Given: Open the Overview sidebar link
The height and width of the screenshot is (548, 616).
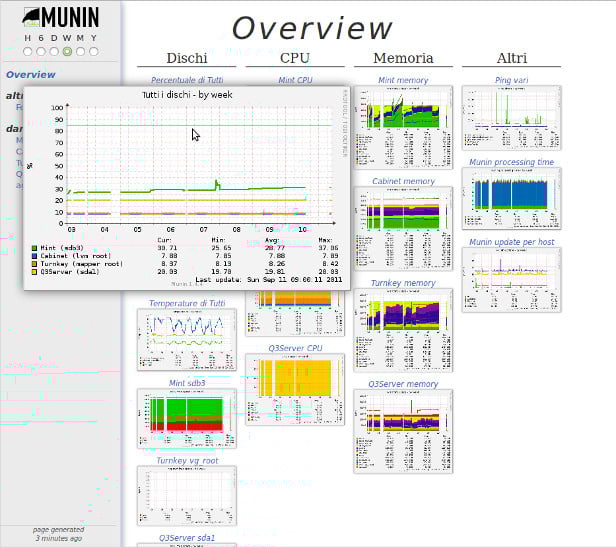Looking at the screenshot, I should click(x=31, y=74).
